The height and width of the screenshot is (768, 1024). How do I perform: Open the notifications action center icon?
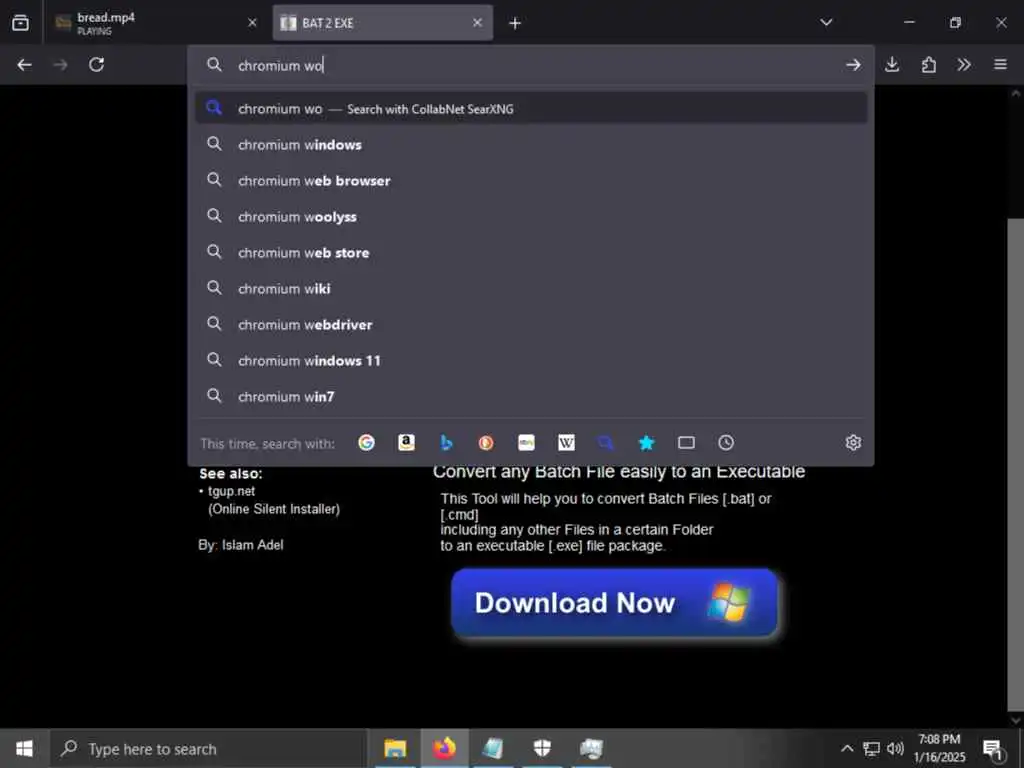[993, 749]
